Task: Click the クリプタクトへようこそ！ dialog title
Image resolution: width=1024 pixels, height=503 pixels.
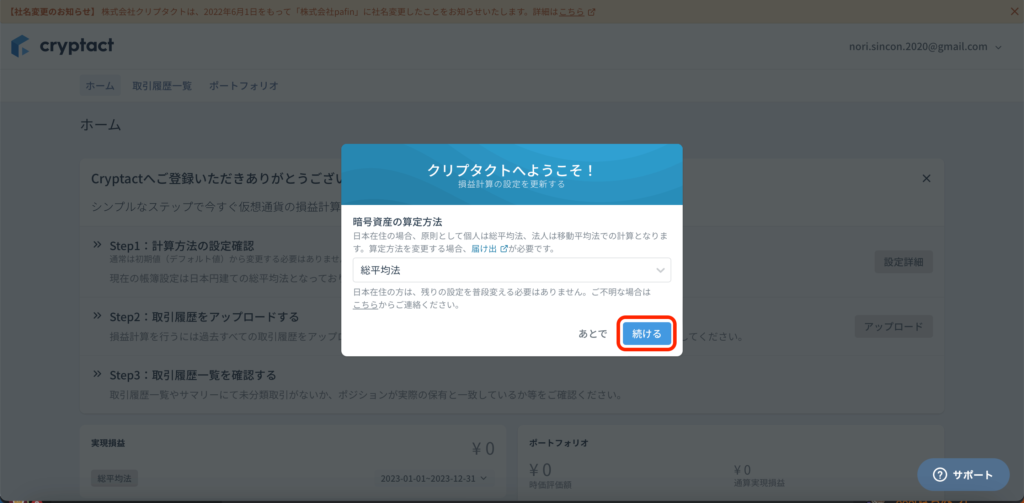Action: point(511,170)
